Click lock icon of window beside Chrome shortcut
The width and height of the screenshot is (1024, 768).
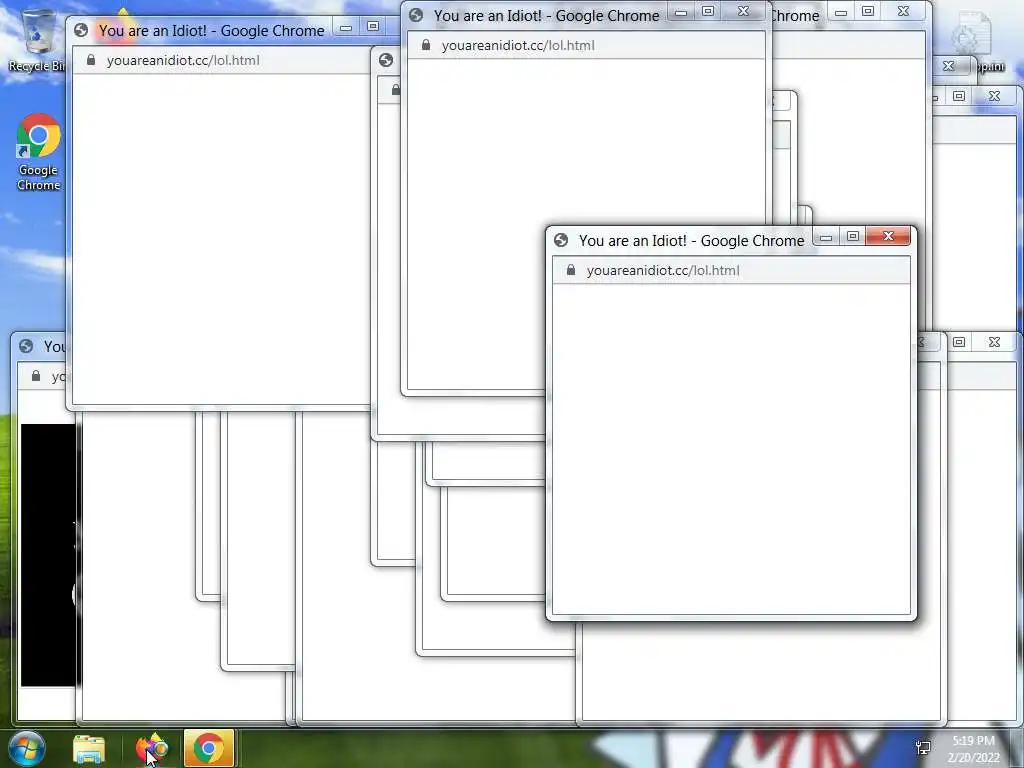click(91, 60)
